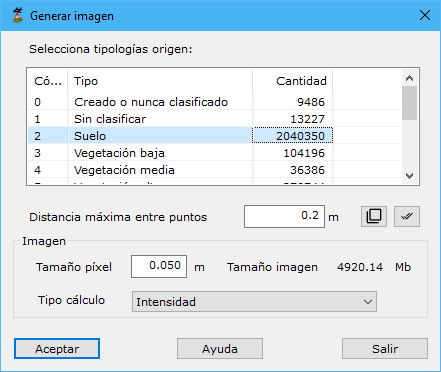Click the Aceptar button

coord(57,349)
